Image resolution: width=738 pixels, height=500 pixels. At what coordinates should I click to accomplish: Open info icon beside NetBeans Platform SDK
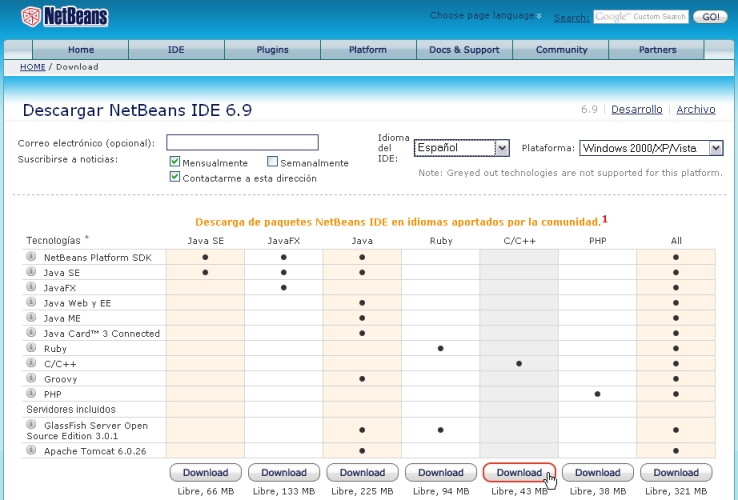pos(31,257)
